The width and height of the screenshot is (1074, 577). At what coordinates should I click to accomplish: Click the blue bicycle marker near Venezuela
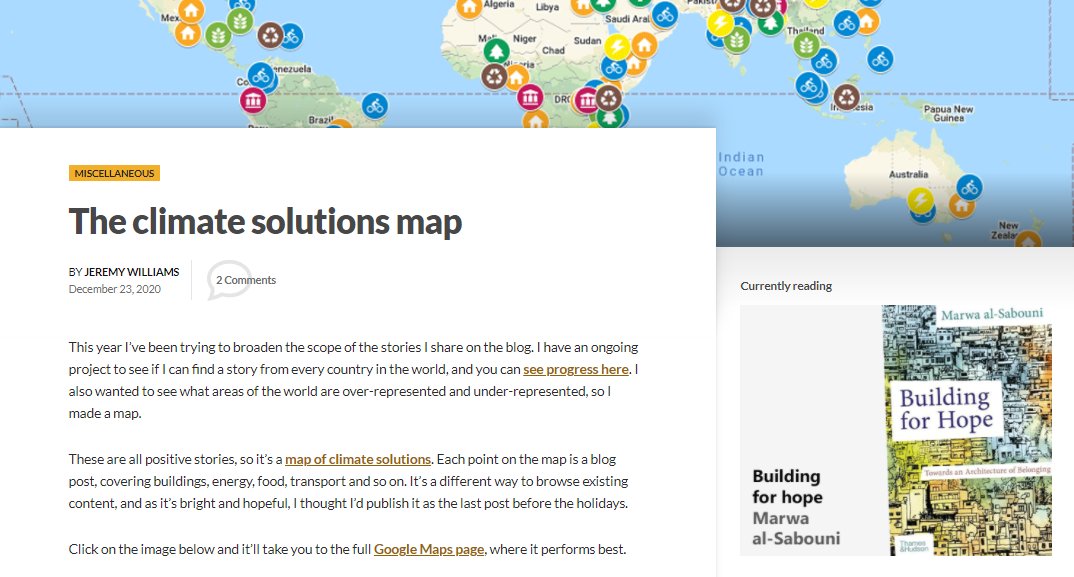coord(261,75)
